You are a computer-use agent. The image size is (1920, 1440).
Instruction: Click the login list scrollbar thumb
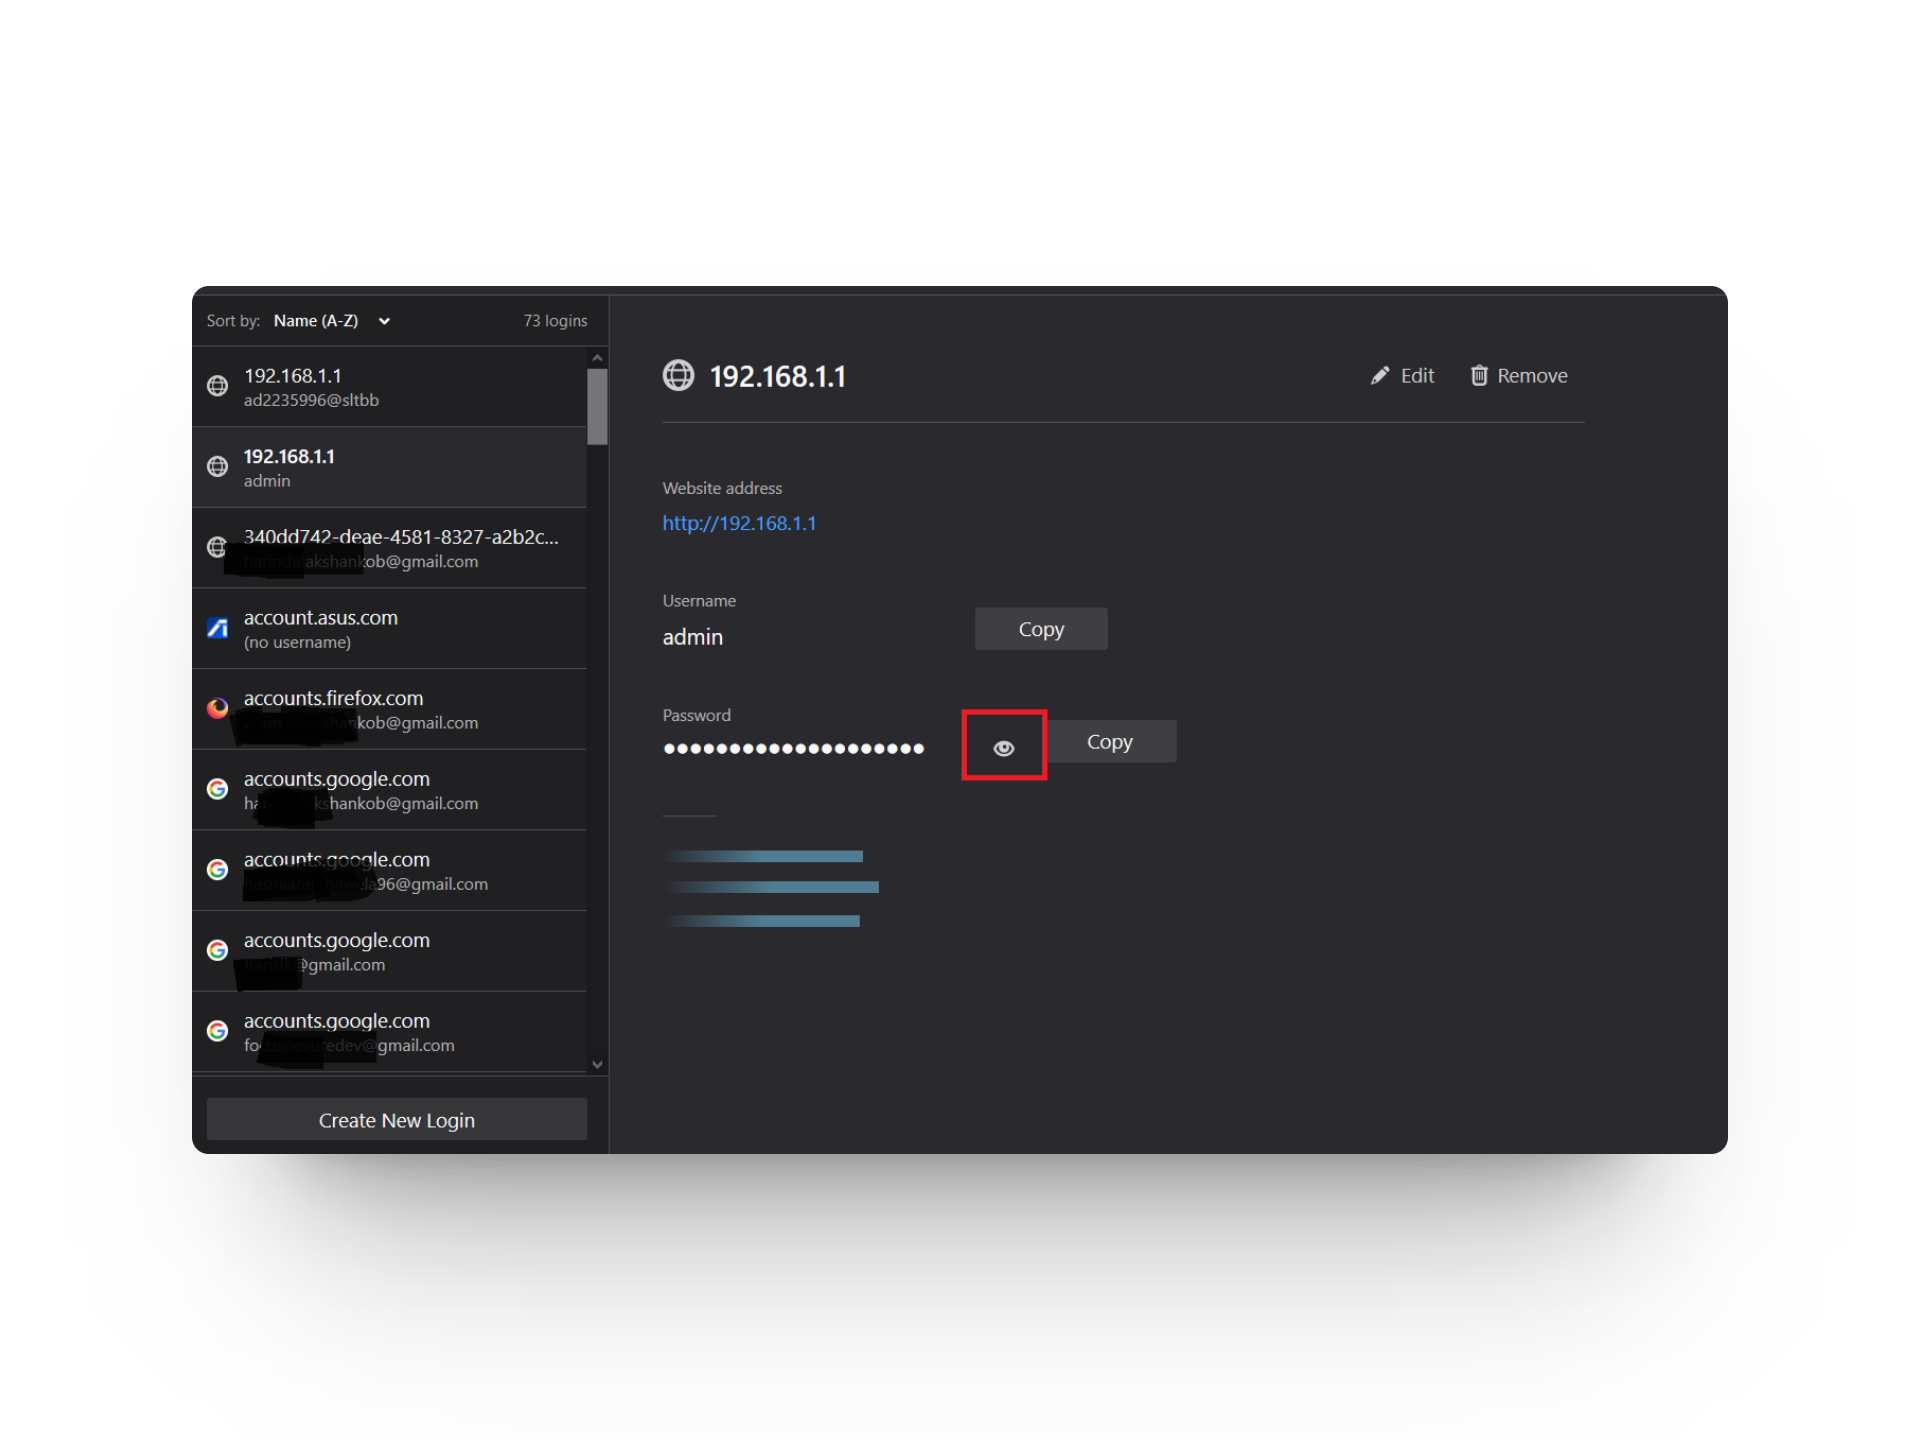click(x=597, y=406)
